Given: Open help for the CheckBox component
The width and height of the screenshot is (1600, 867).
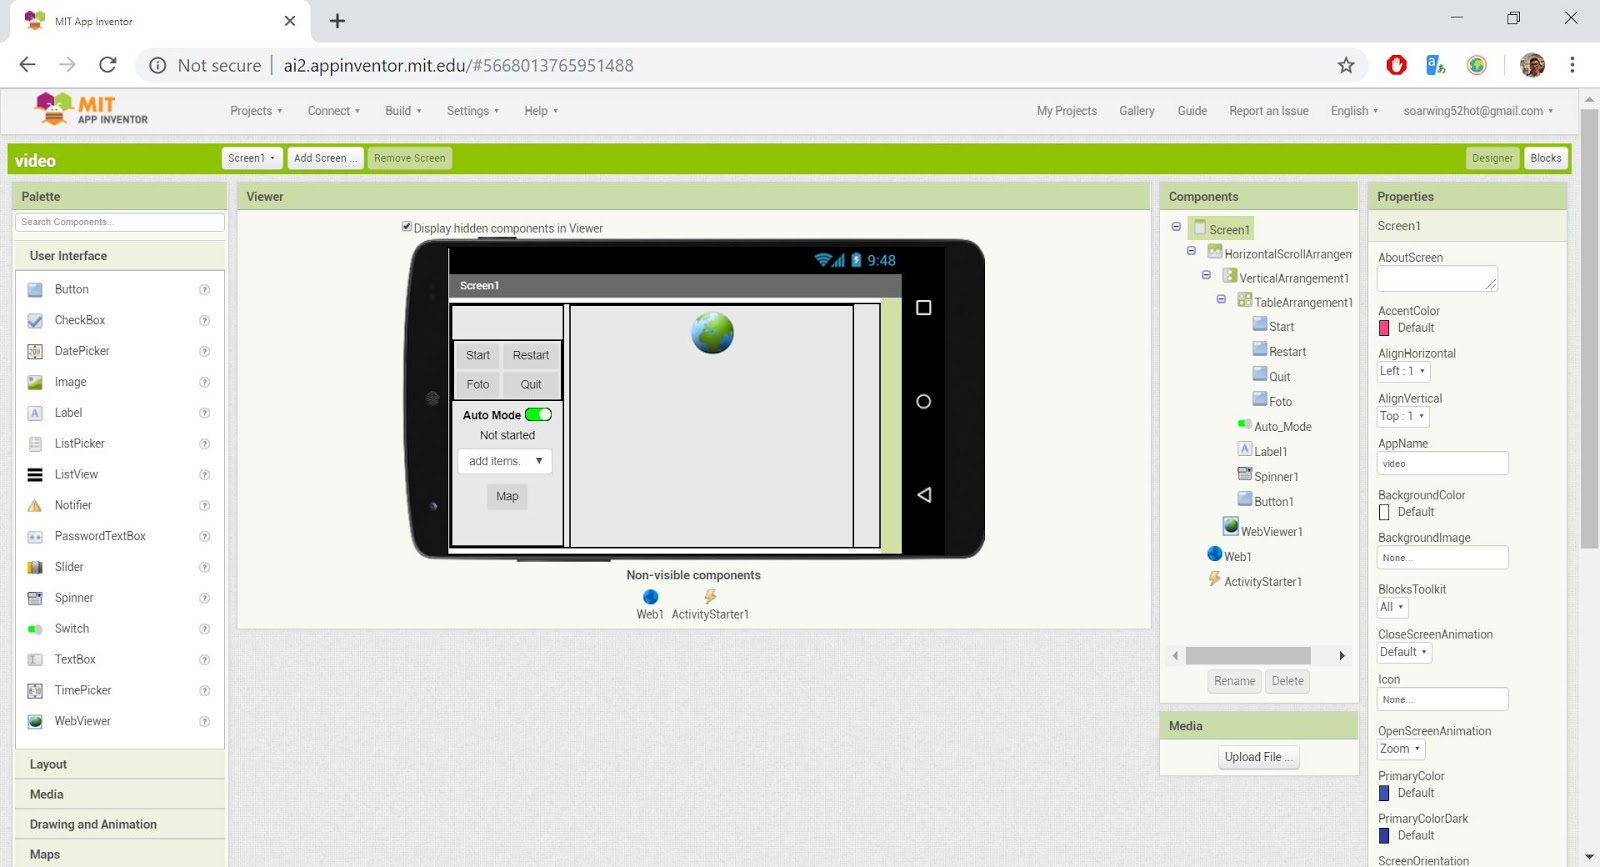Looking at the screenshot, I should tap(205, 321).
